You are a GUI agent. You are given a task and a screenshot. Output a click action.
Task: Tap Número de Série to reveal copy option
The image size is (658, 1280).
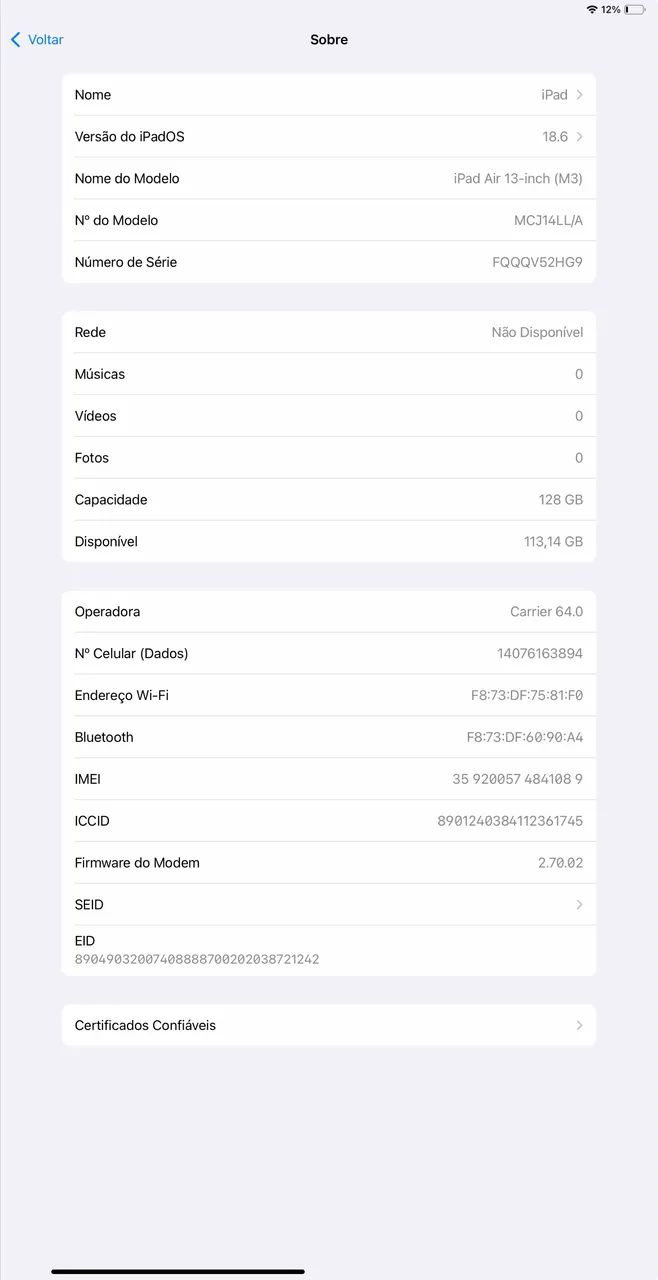[x=329, y=262]
